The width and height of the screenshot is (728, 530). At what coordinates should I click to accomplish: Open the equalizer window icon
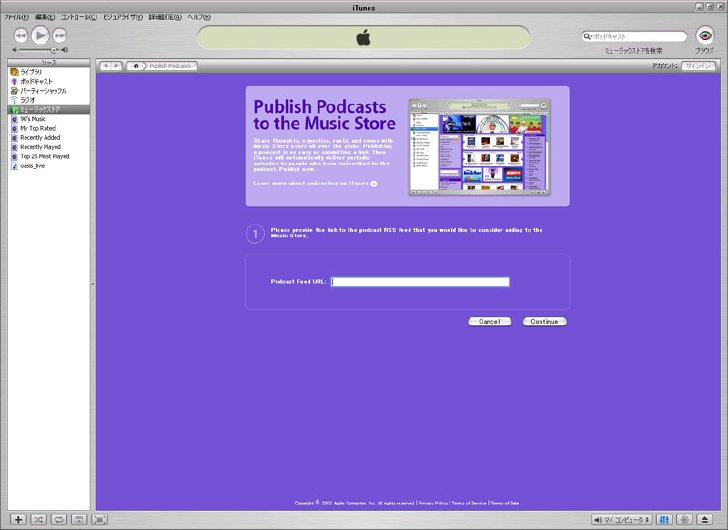[x=664, y=519]
